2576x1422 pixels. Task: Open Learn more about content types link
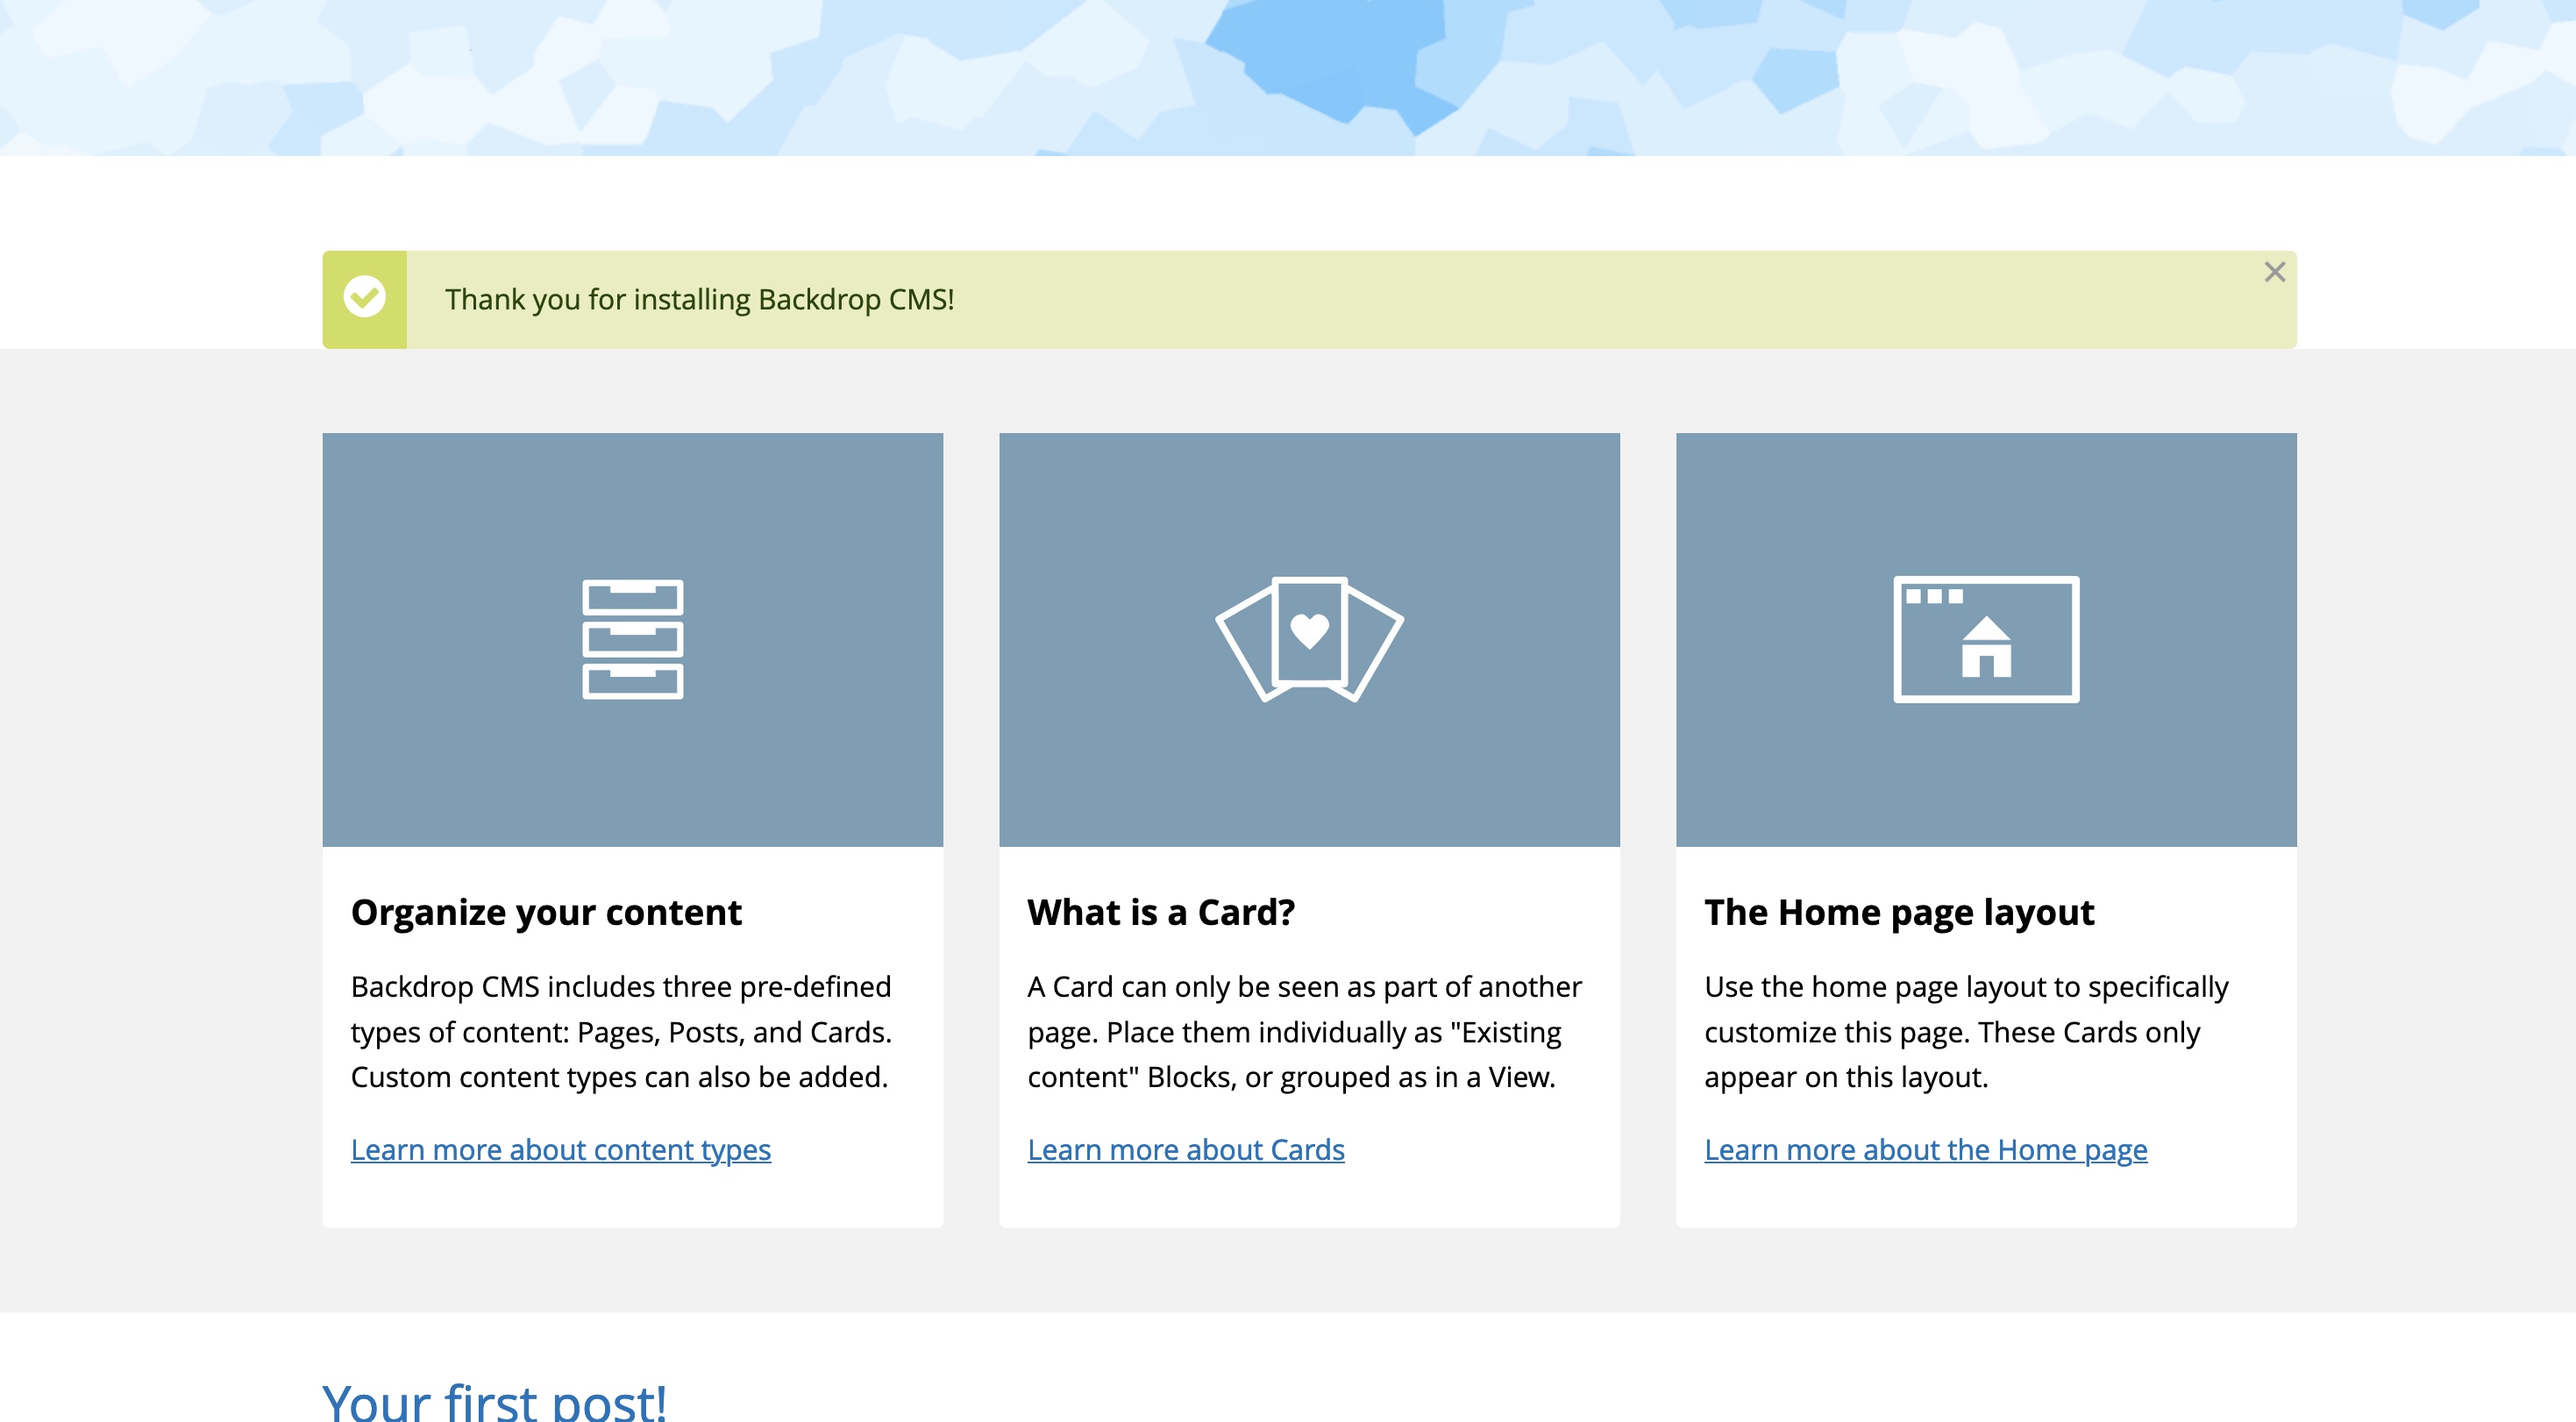click(560, 1149)
